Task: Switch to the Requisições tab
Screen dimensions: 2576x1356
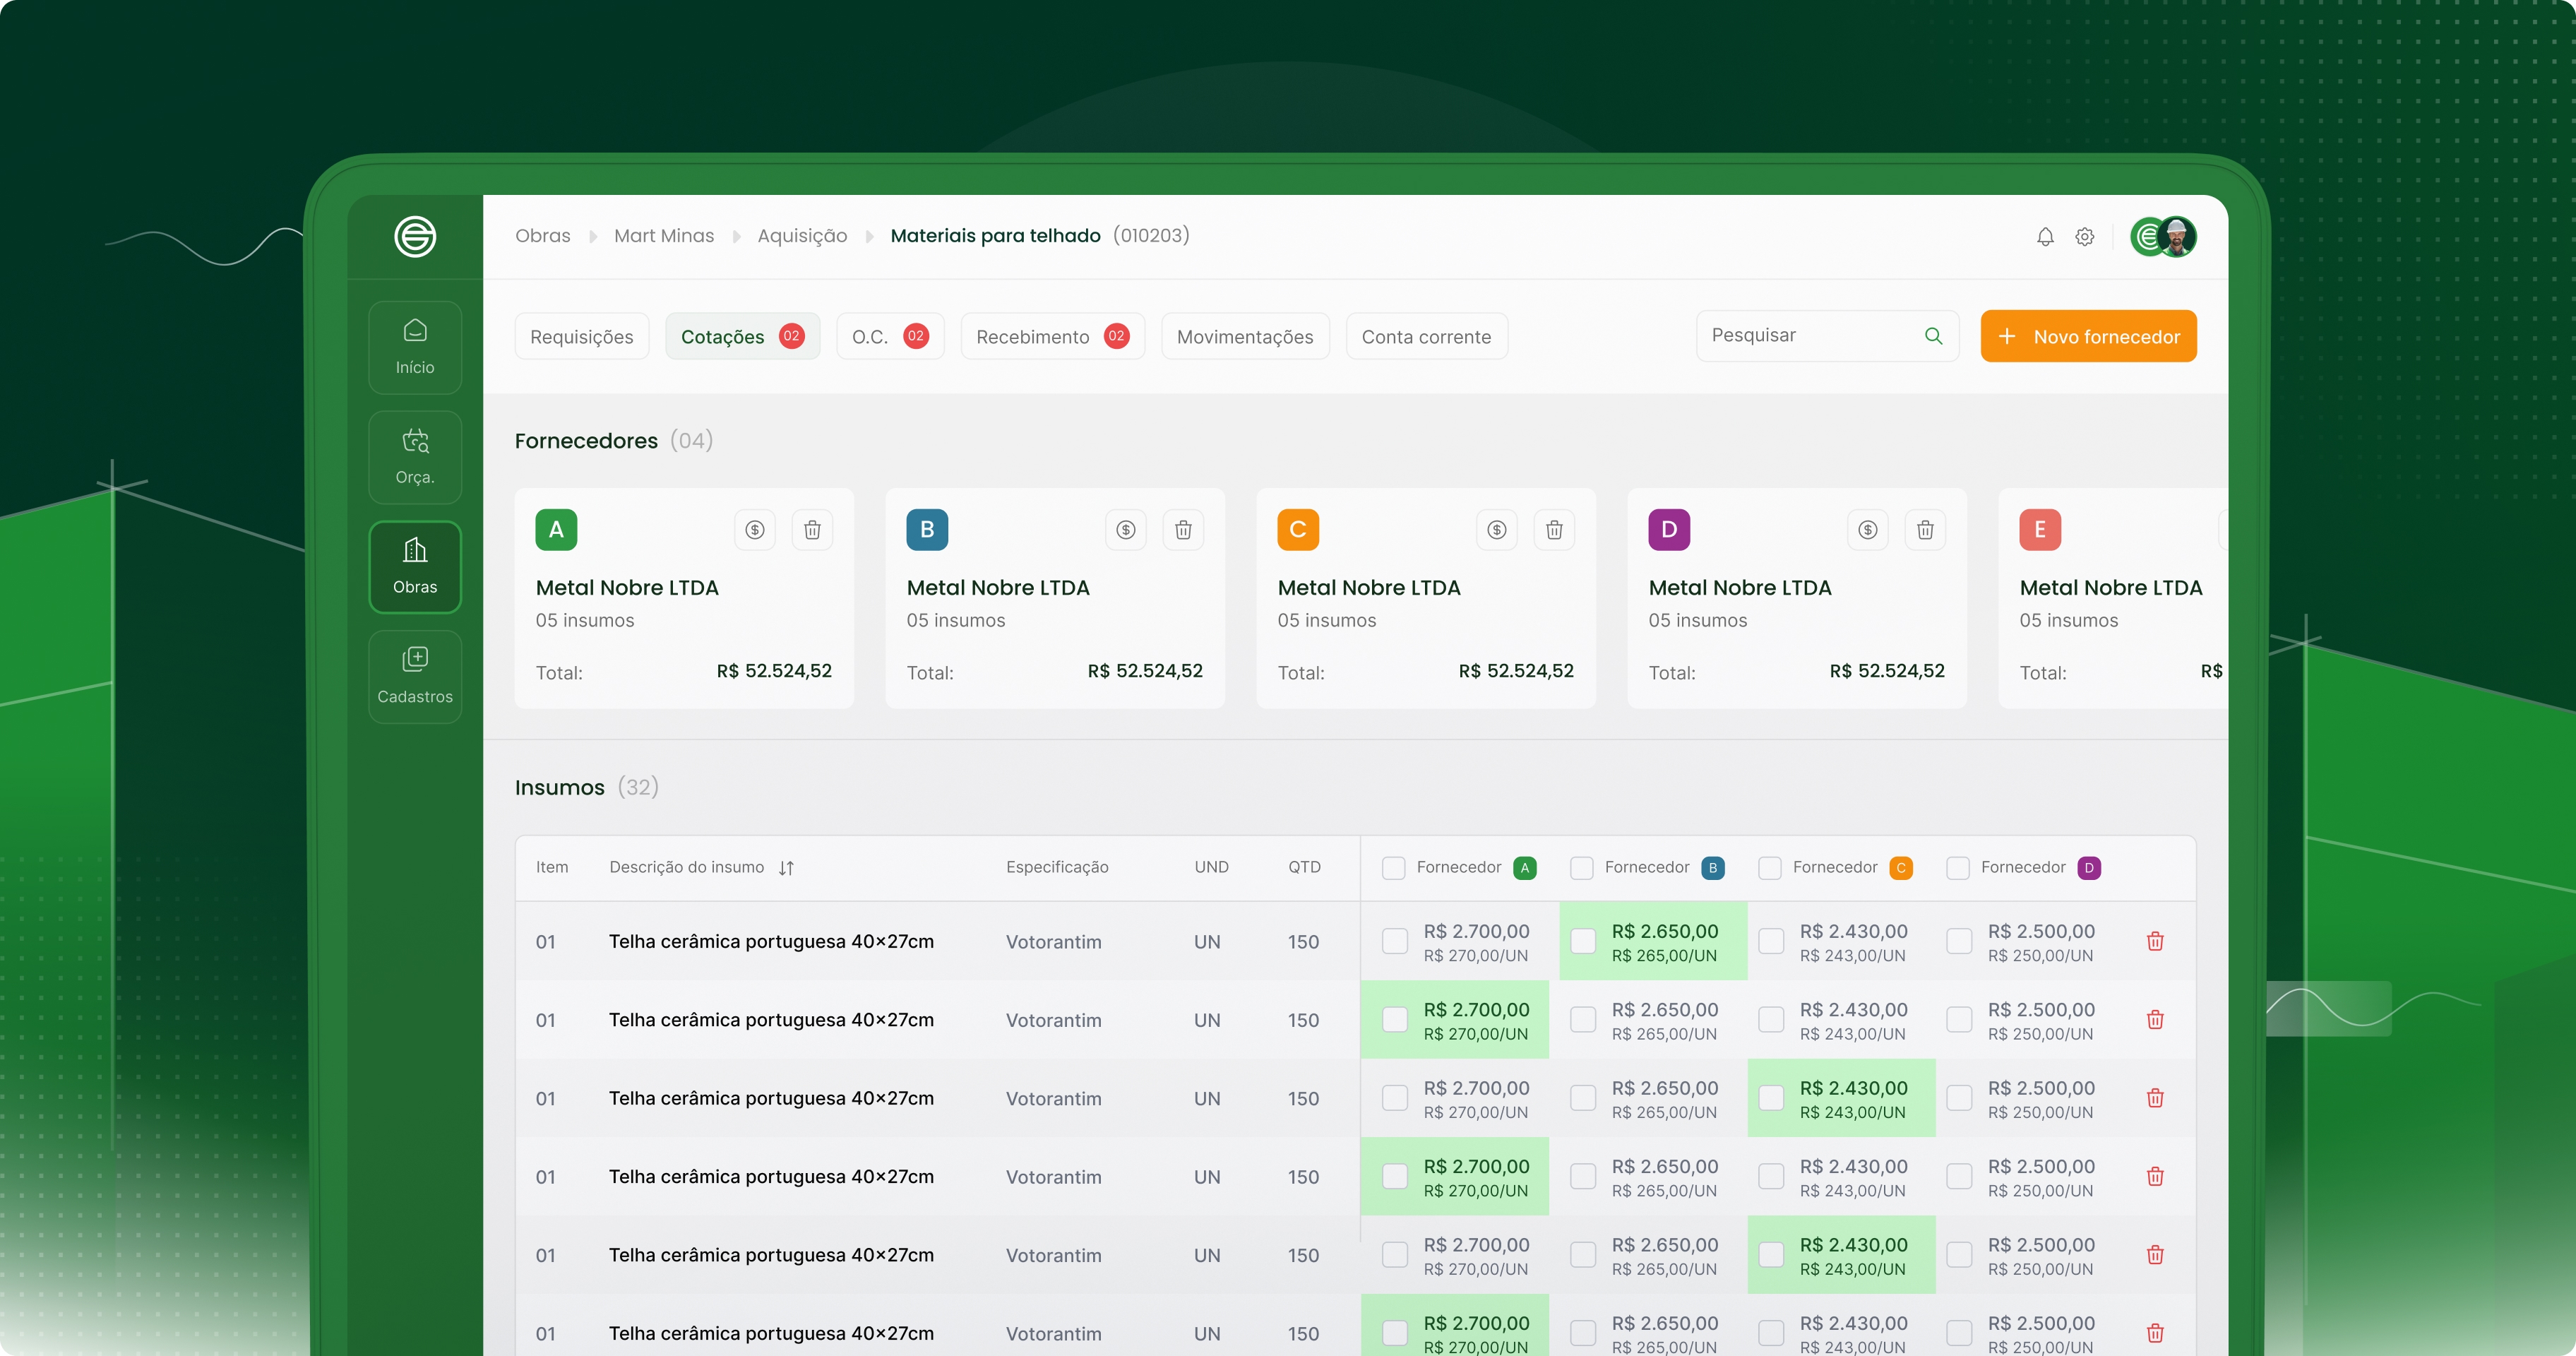Action: click(582, 336)
